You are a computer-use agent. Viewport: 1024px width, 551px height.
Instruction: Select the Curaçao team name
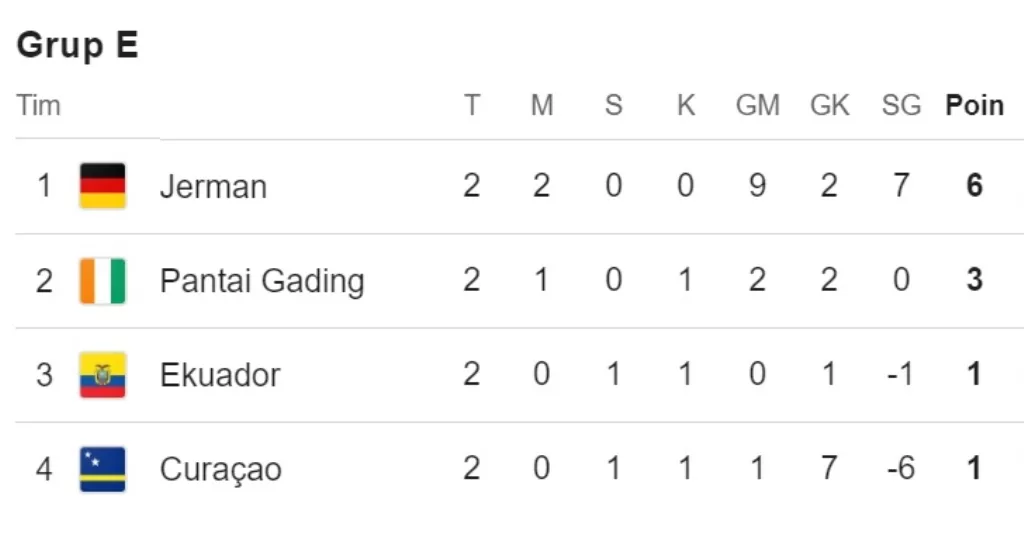pos(221,470)
